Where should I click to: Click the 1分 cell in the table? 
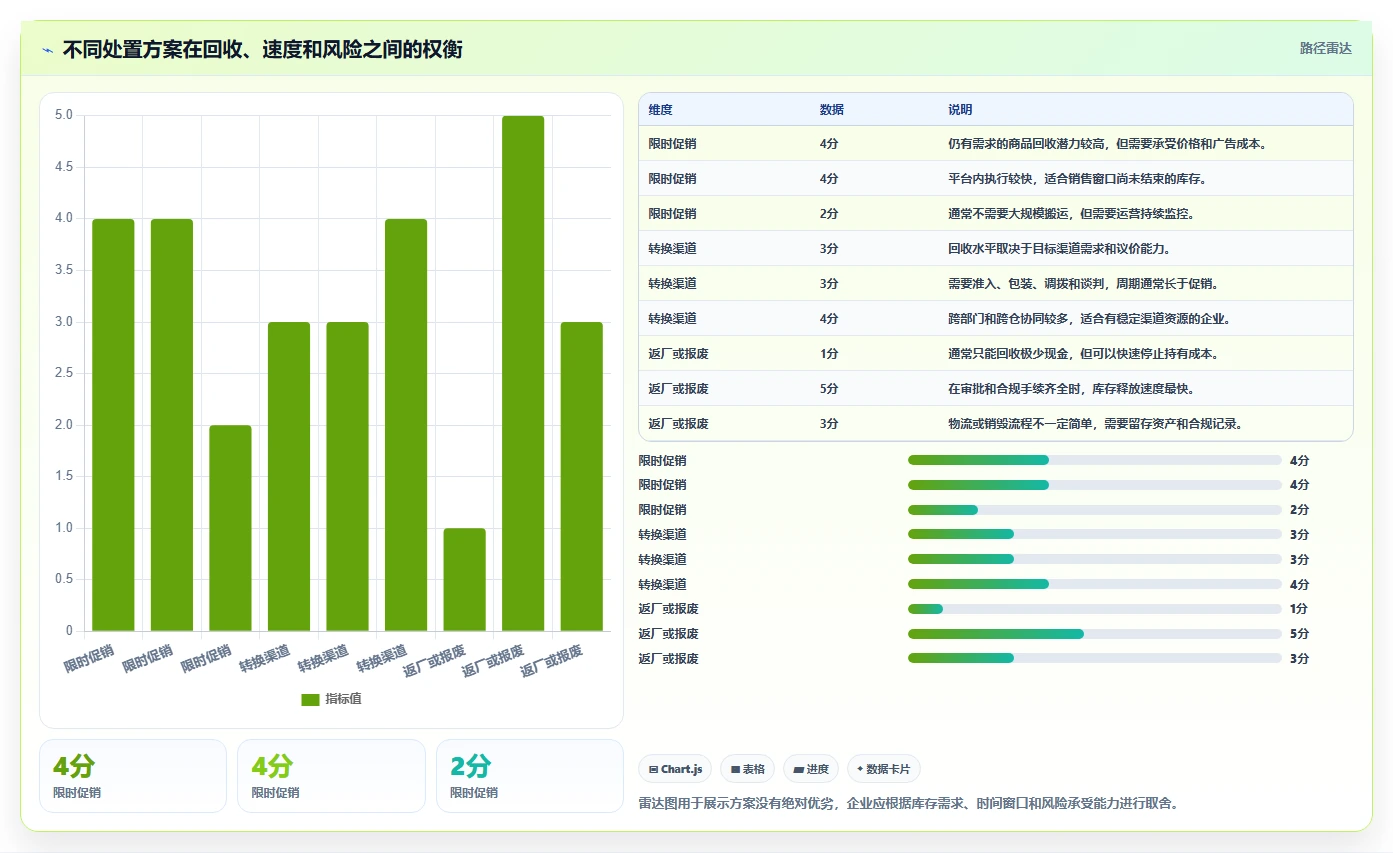click(x=829, y=354)
